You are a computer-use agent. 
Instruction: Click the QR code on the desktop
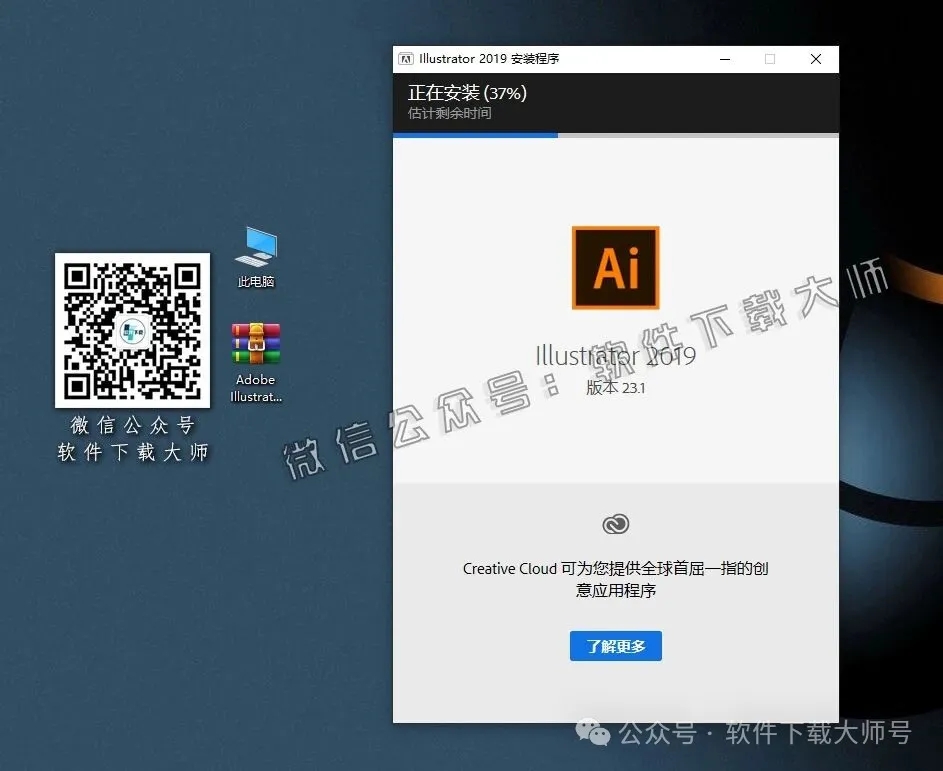[132, 331]
